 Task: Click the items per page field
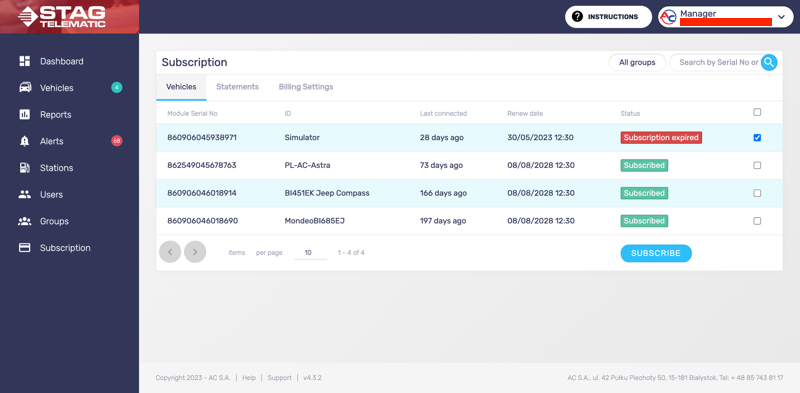click(x=310, y=253)
